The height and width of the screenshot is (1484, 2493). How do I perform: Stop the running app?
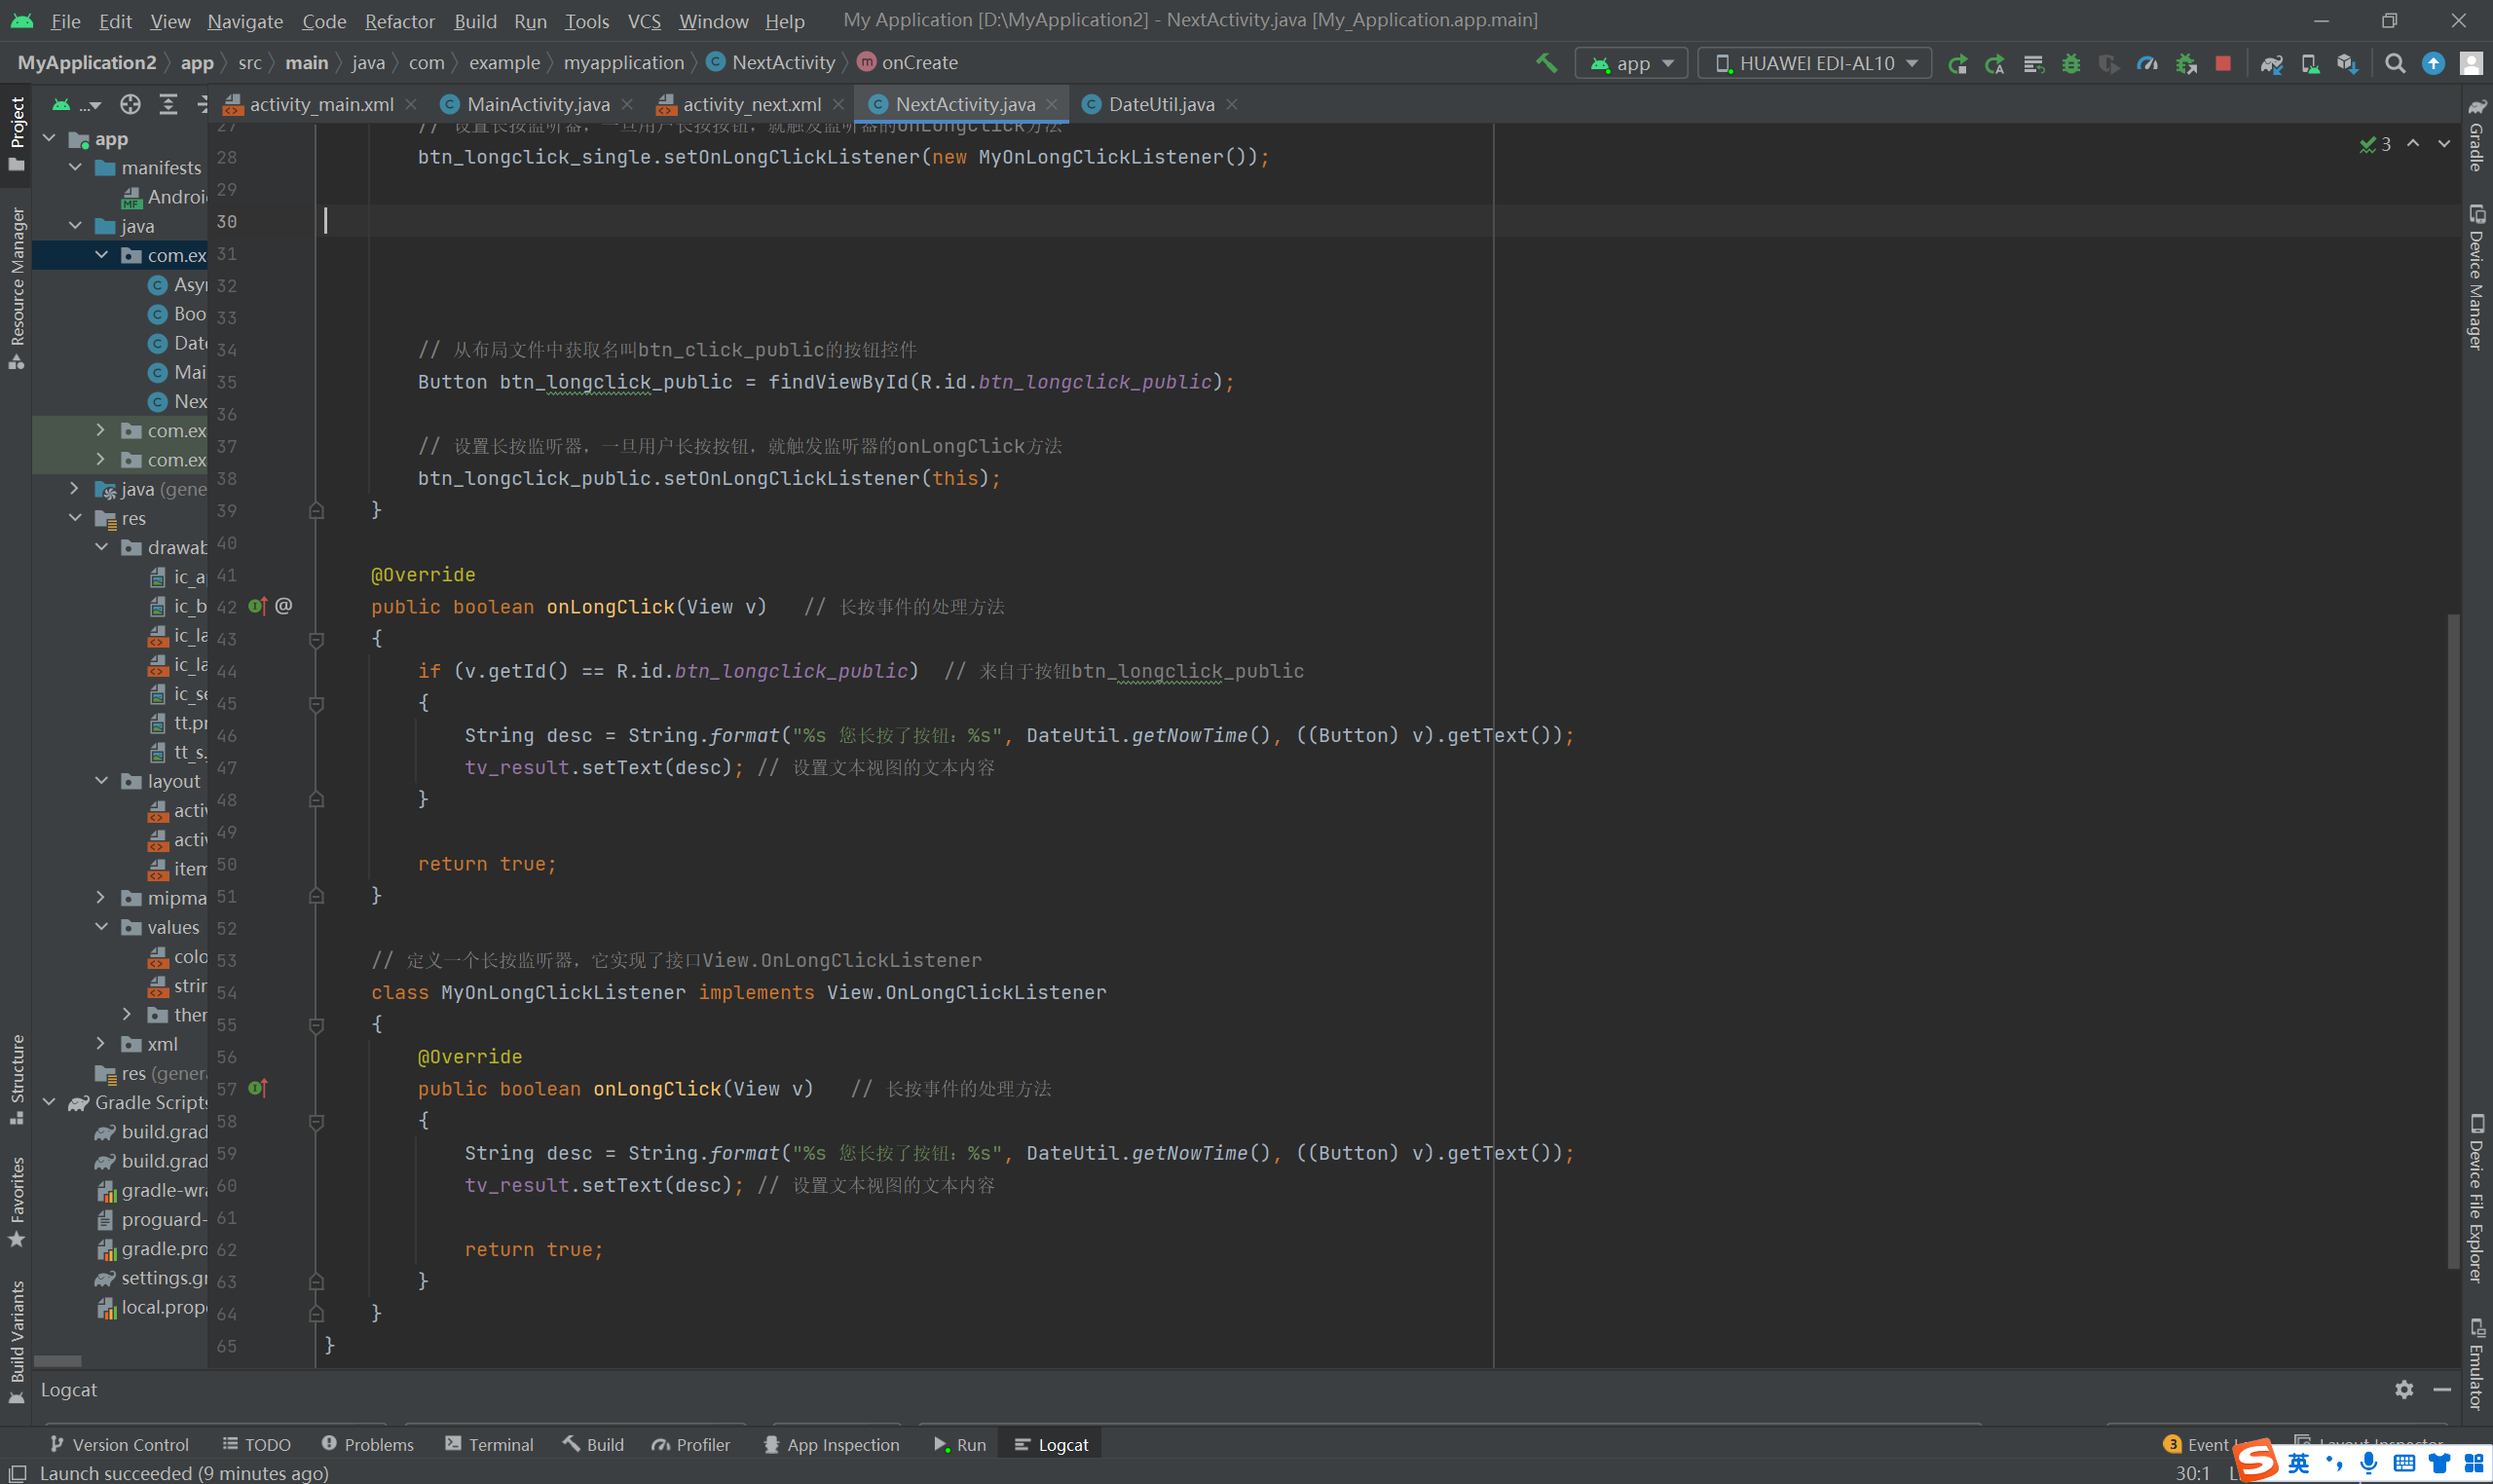point(2223,63)
